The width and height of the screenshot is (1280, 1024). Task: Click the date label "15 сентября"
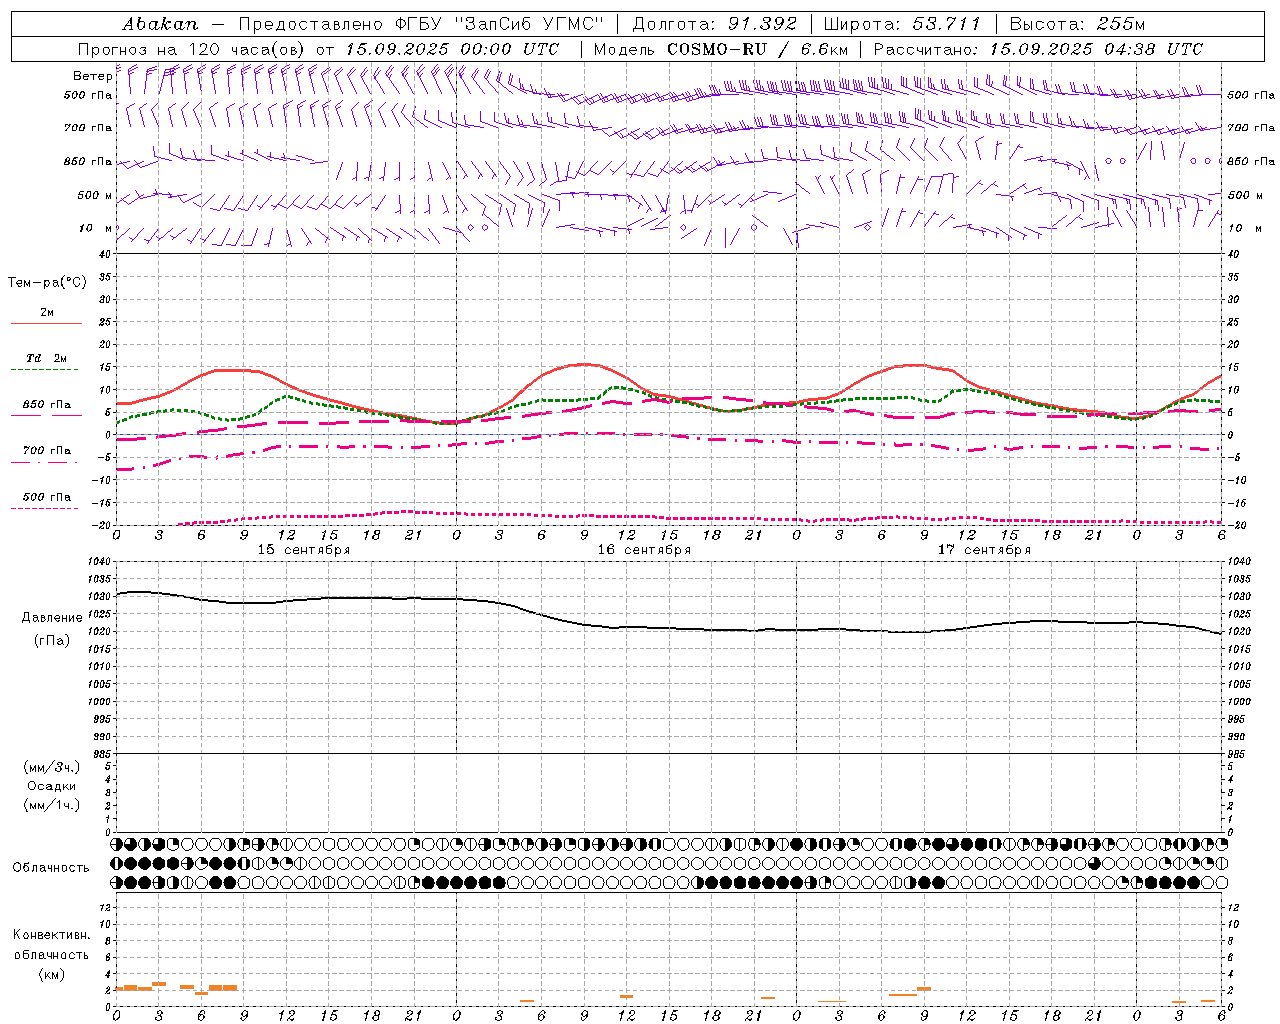pos(304,550)
